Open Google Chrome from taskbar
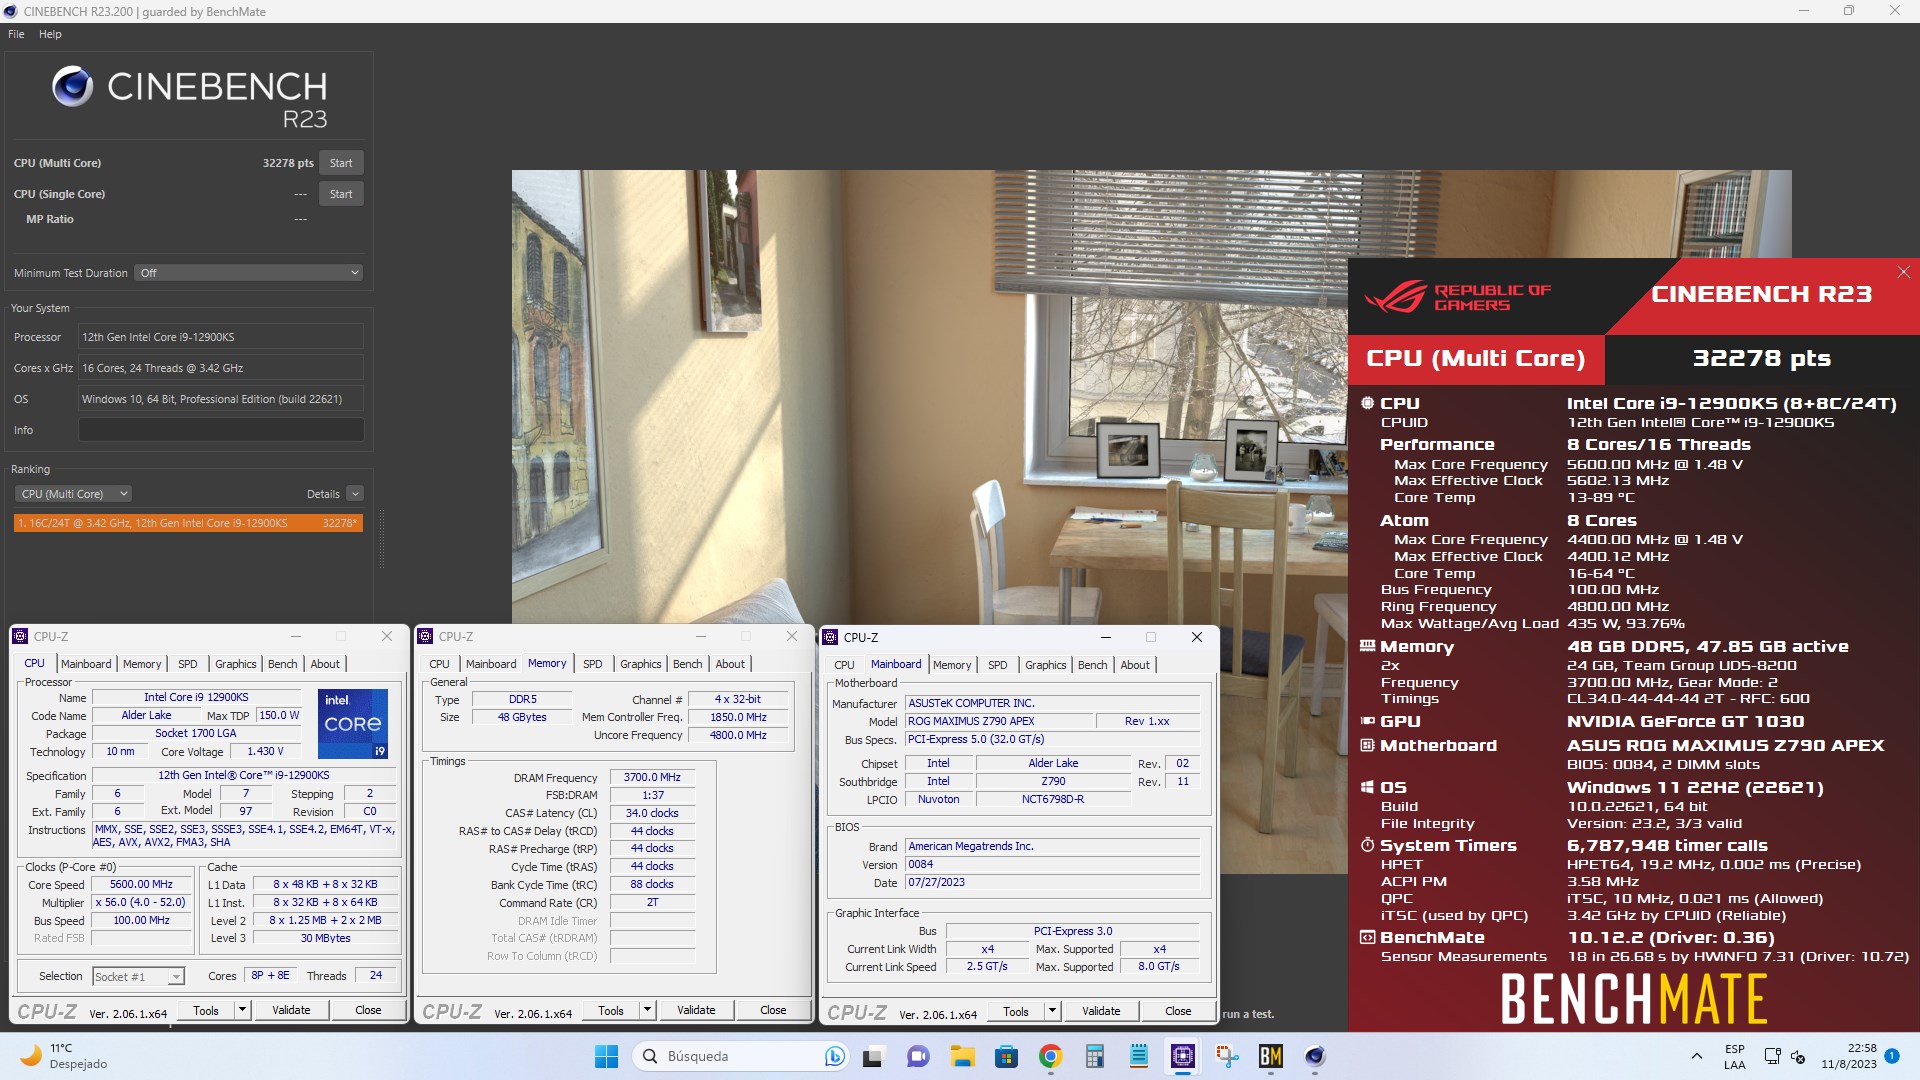Viewport: 1920px width, 1080px height. [1050, 1056]
